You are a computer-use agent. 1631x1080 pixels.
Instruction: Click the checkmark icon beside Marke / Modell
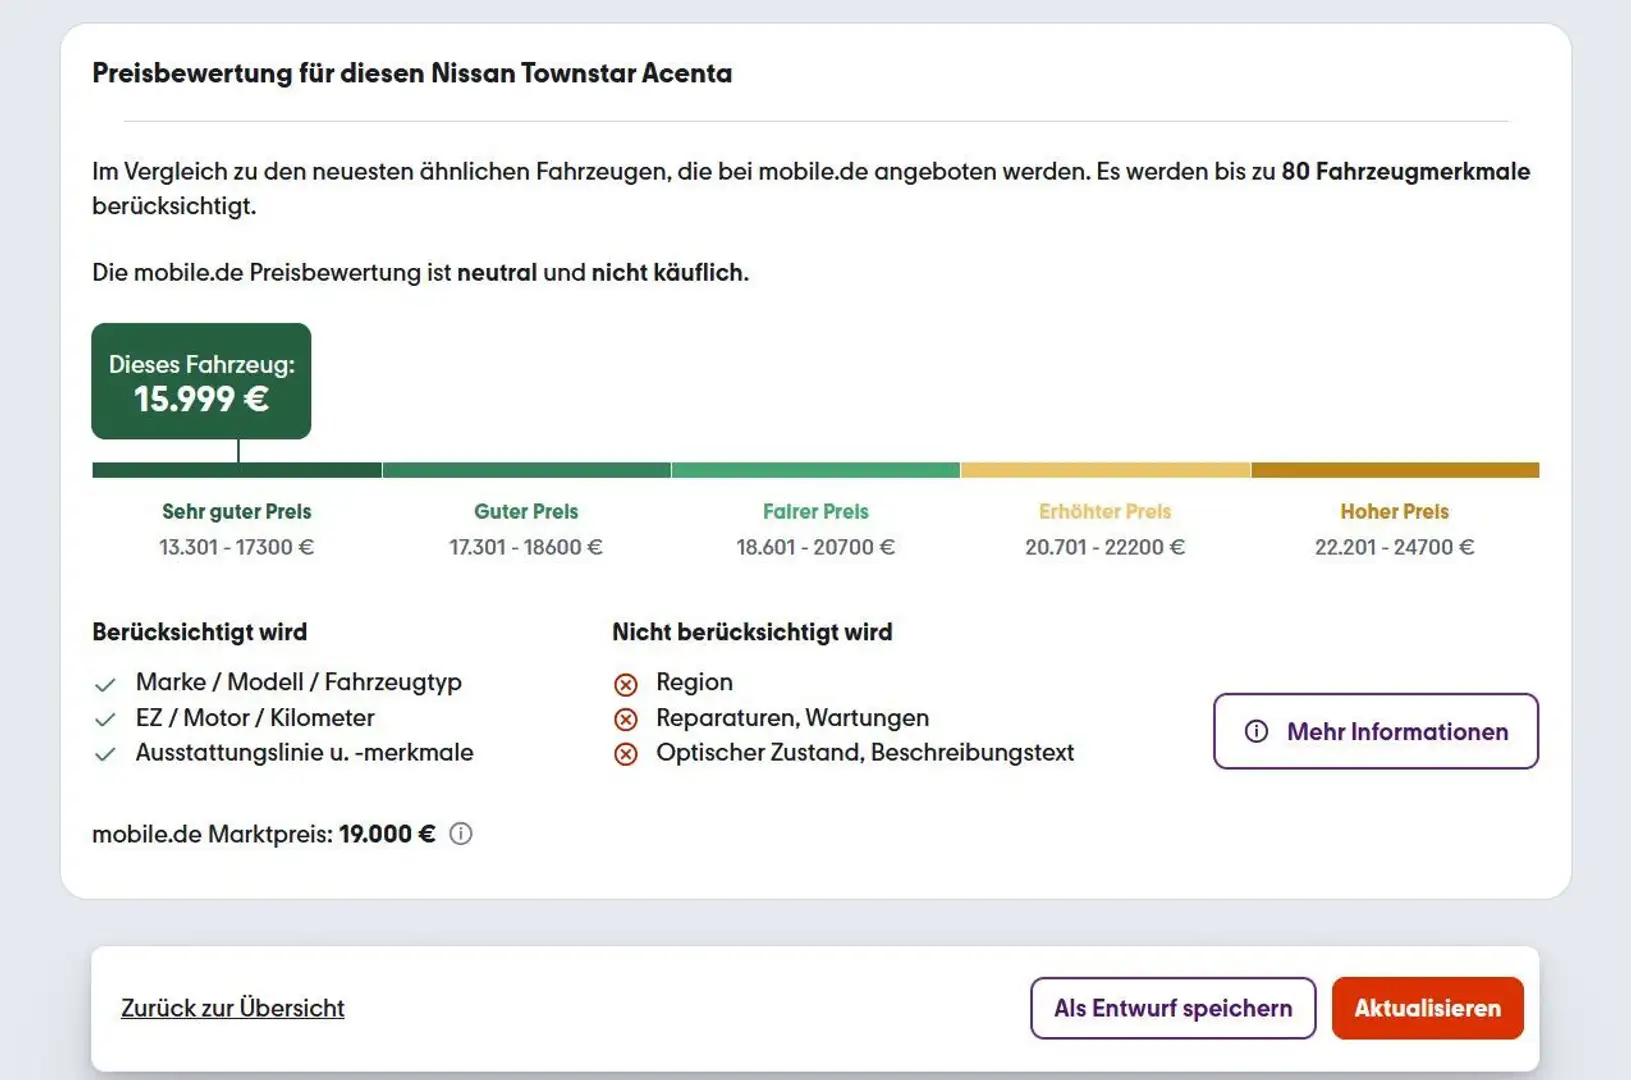pyautogui.click(x=105, y=685)
